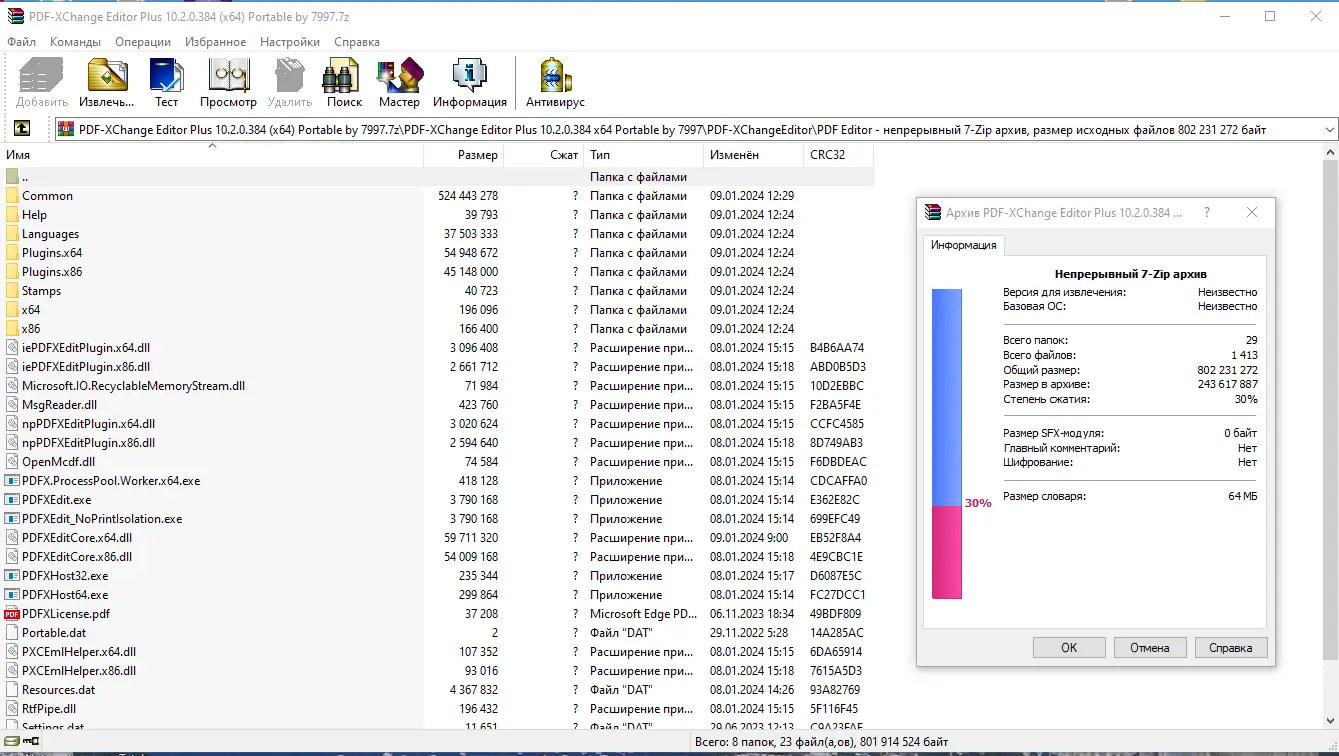Image resolution: width=1339 pixels, height=756 pixels.
Task: Click the PDFXLicense.pdf file icon
Action: click(x=12, y=614)
